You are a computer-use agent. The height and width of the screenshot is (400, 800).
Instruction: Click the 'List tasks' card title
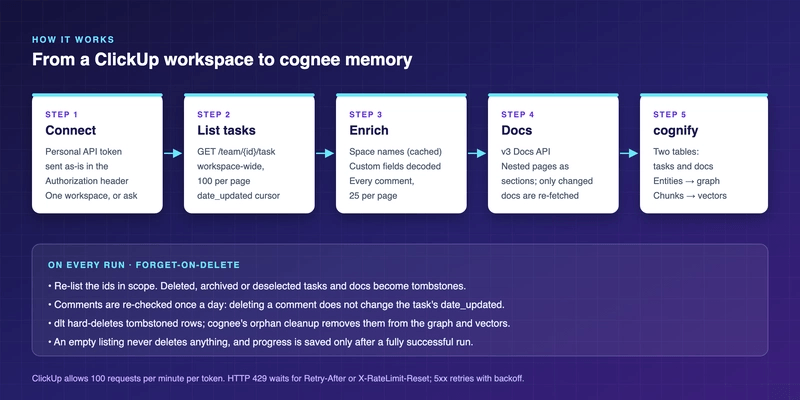coord(227,131)
